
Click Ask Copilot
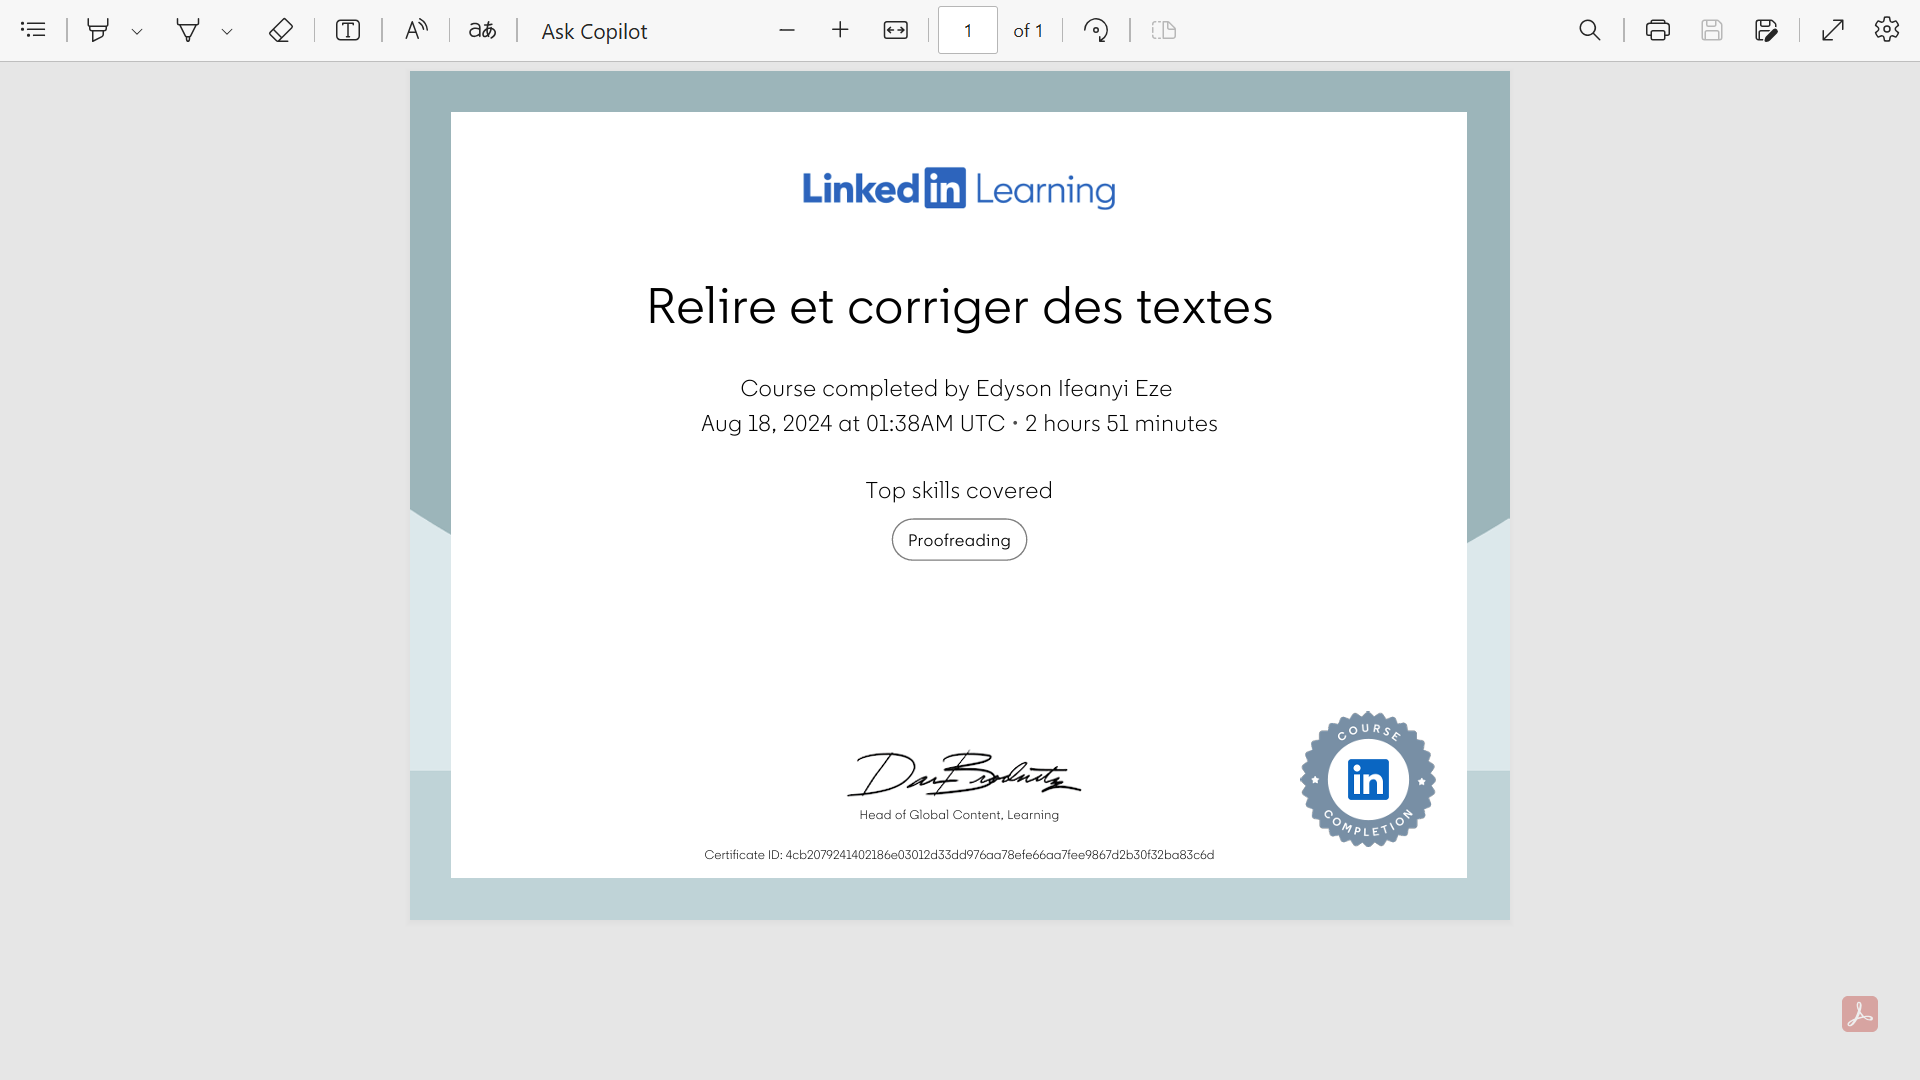pyautogui.click(x=594, y=31)
